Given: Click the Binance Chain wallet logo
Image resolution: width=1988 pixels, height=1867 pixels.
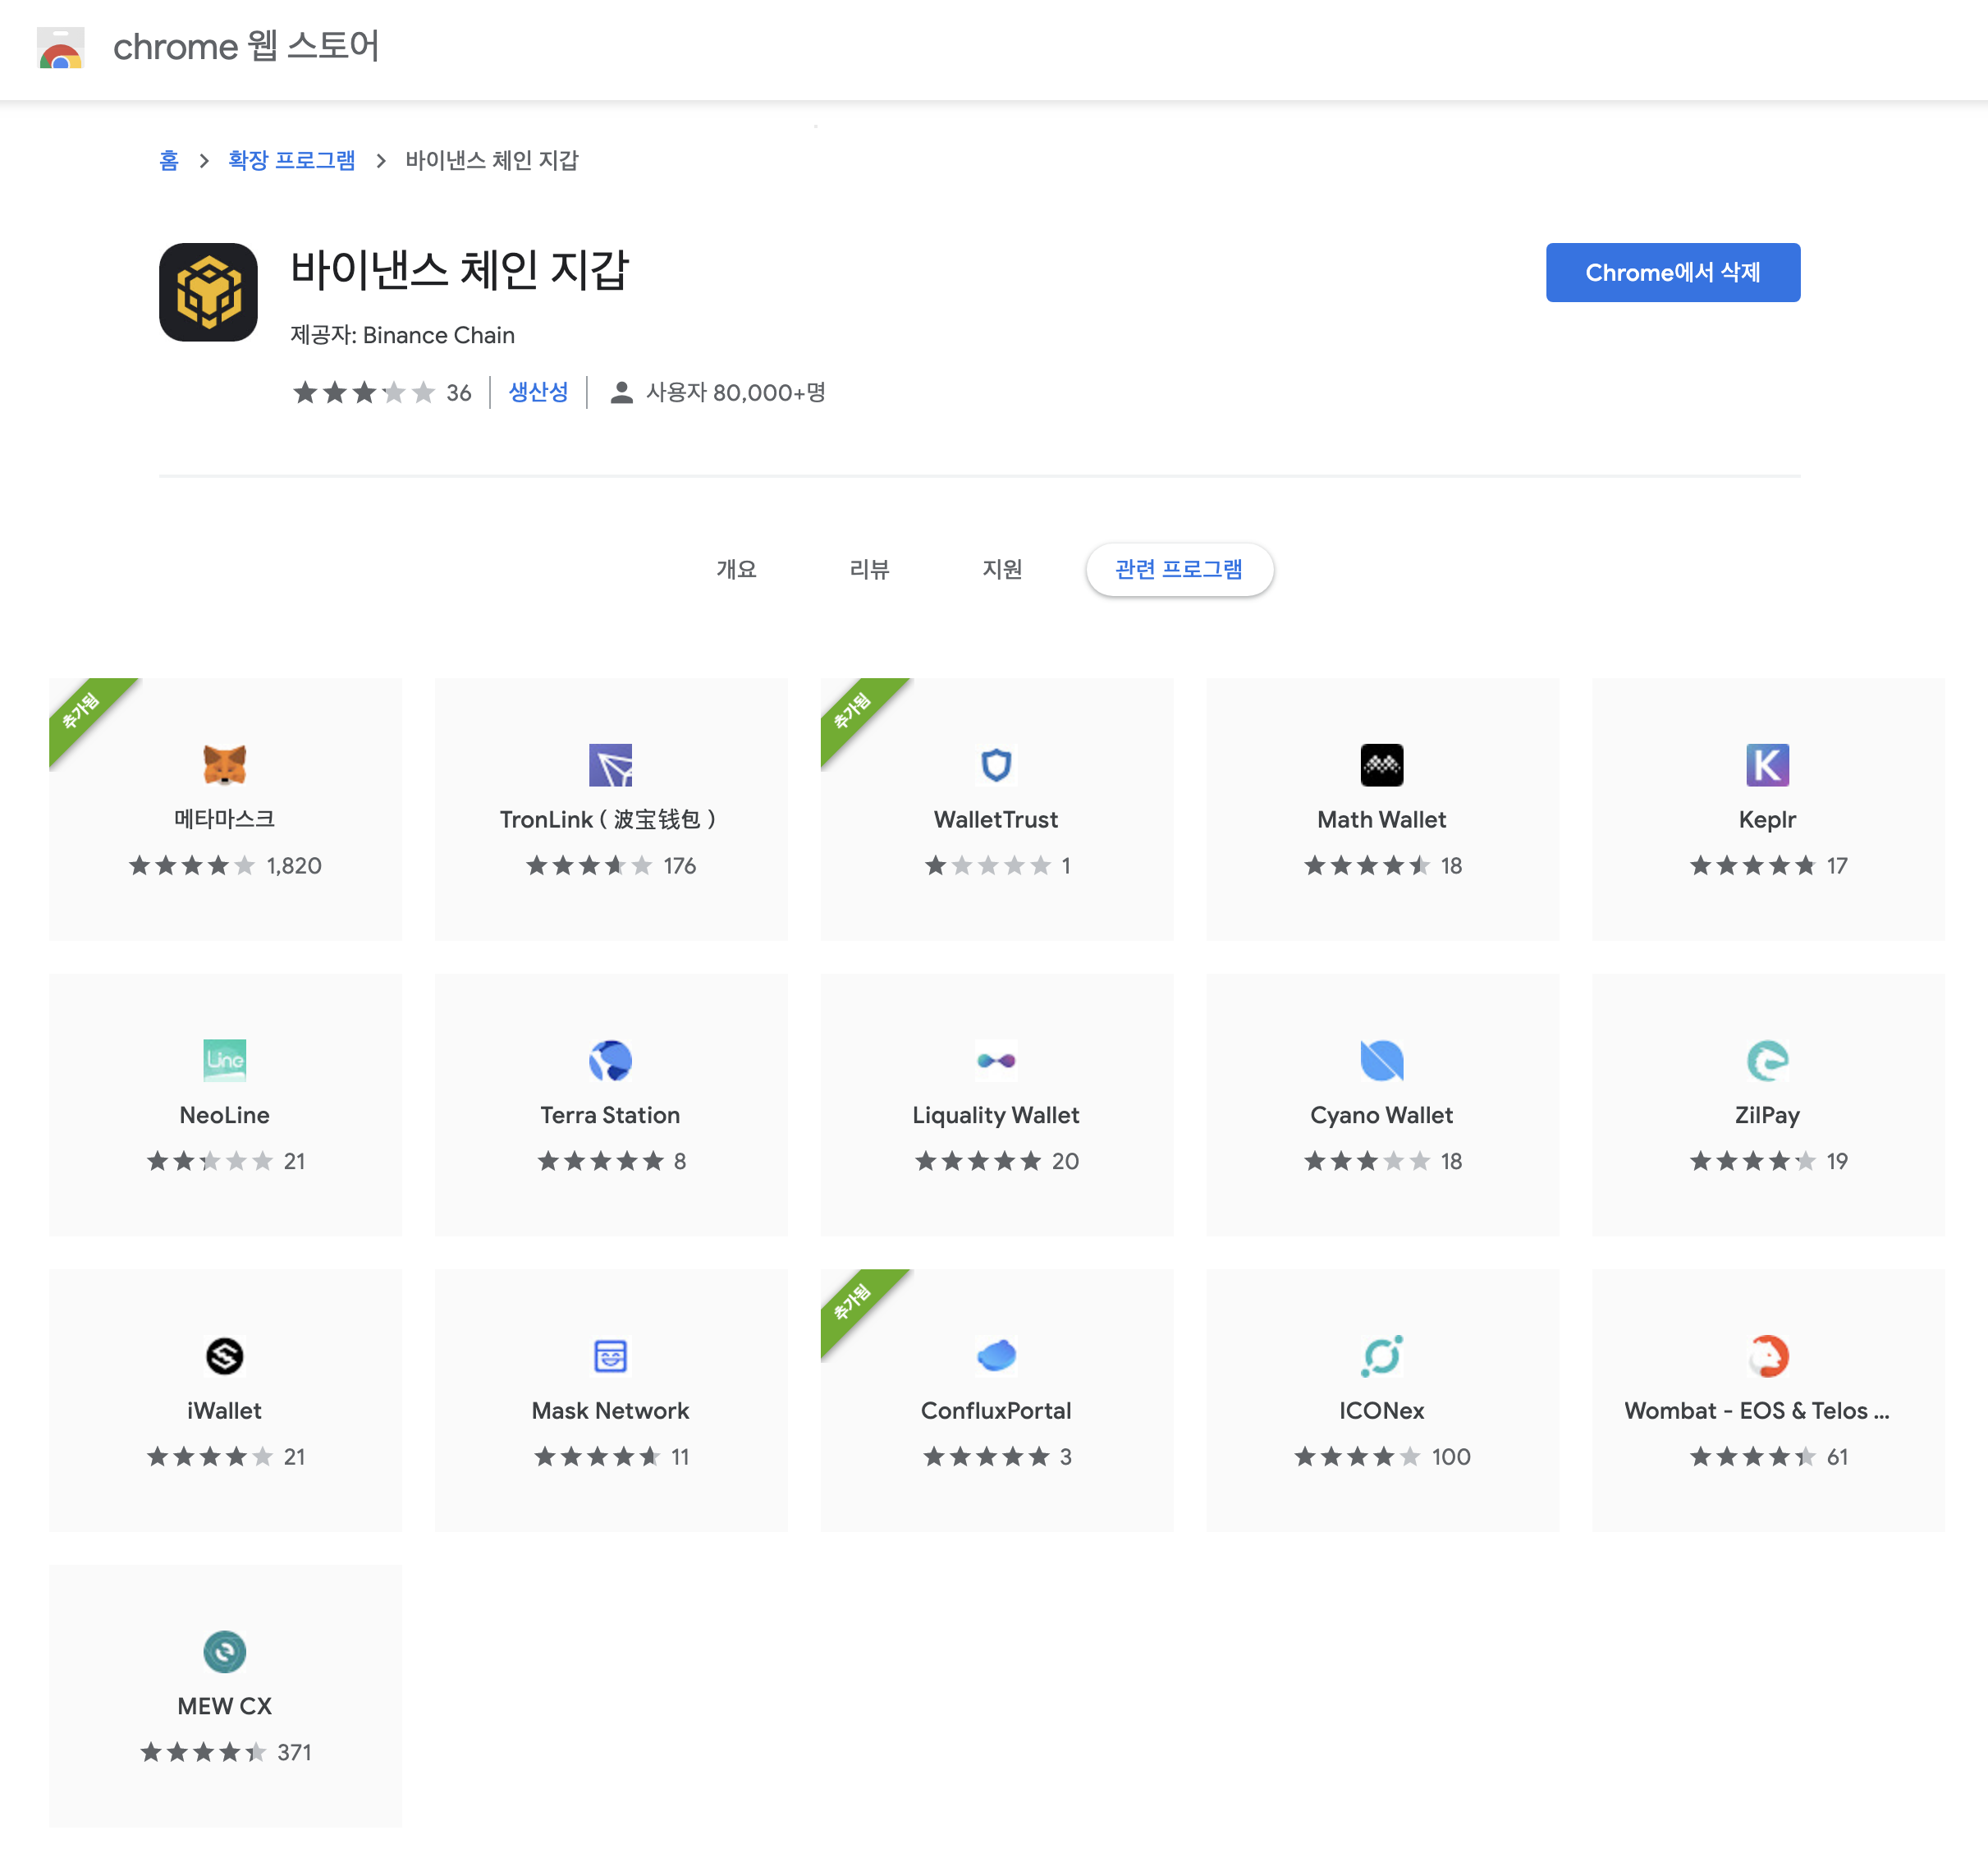Looking at the screenshot, I should 208,292.
